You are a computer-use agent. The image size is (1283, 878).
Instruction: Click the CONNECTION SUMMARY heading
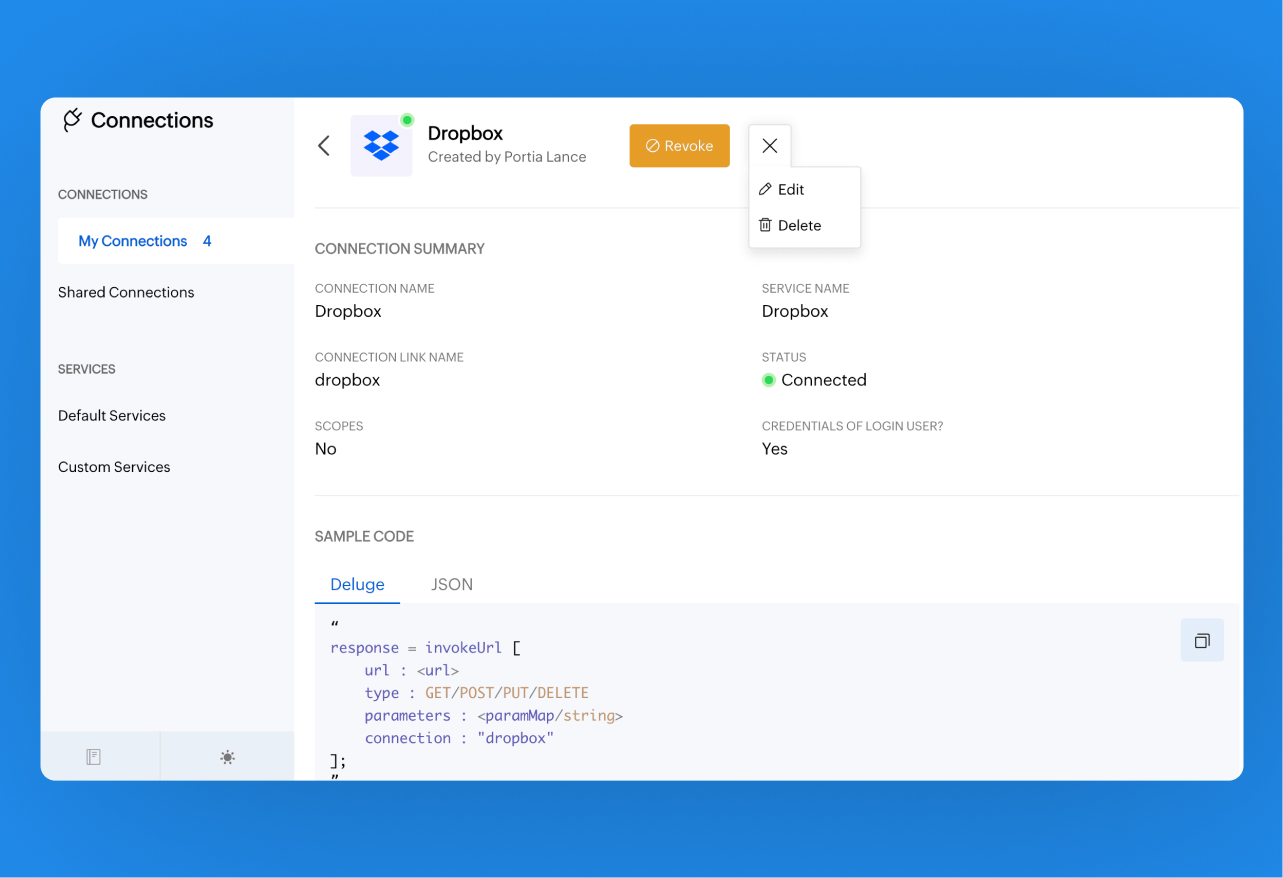pos(400,249)
